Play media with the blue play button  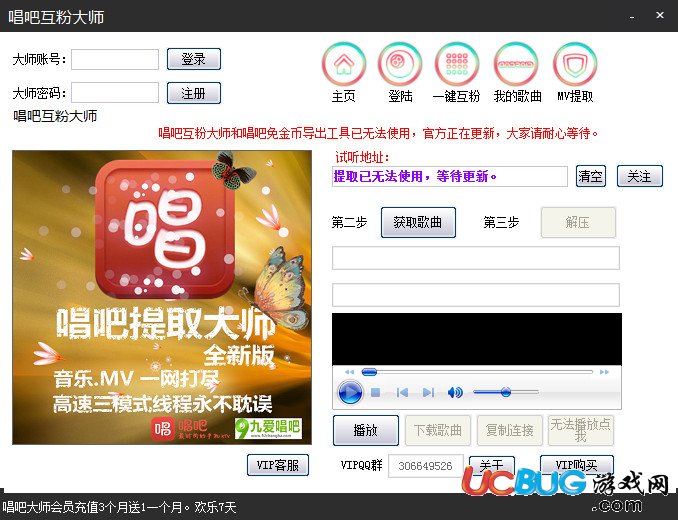pos(350,392)
